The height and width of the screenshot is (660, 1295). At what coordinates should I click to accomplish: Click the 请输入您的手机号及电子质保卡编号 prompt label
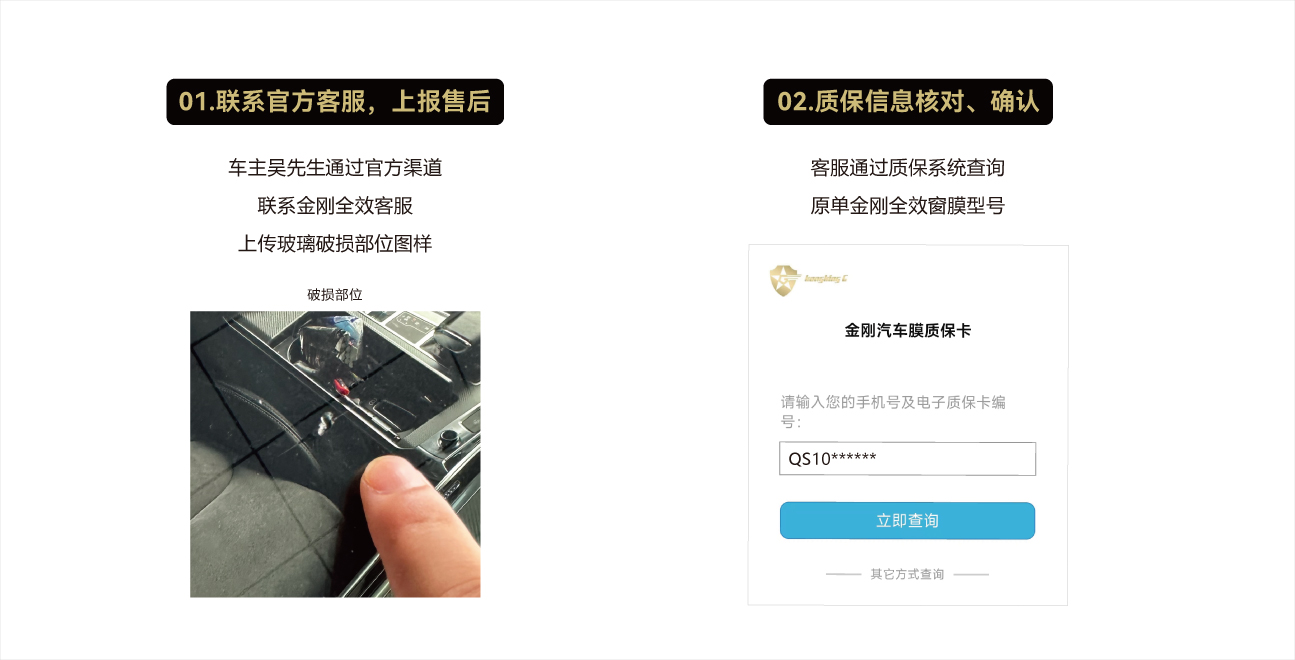[x=893, y=412]
